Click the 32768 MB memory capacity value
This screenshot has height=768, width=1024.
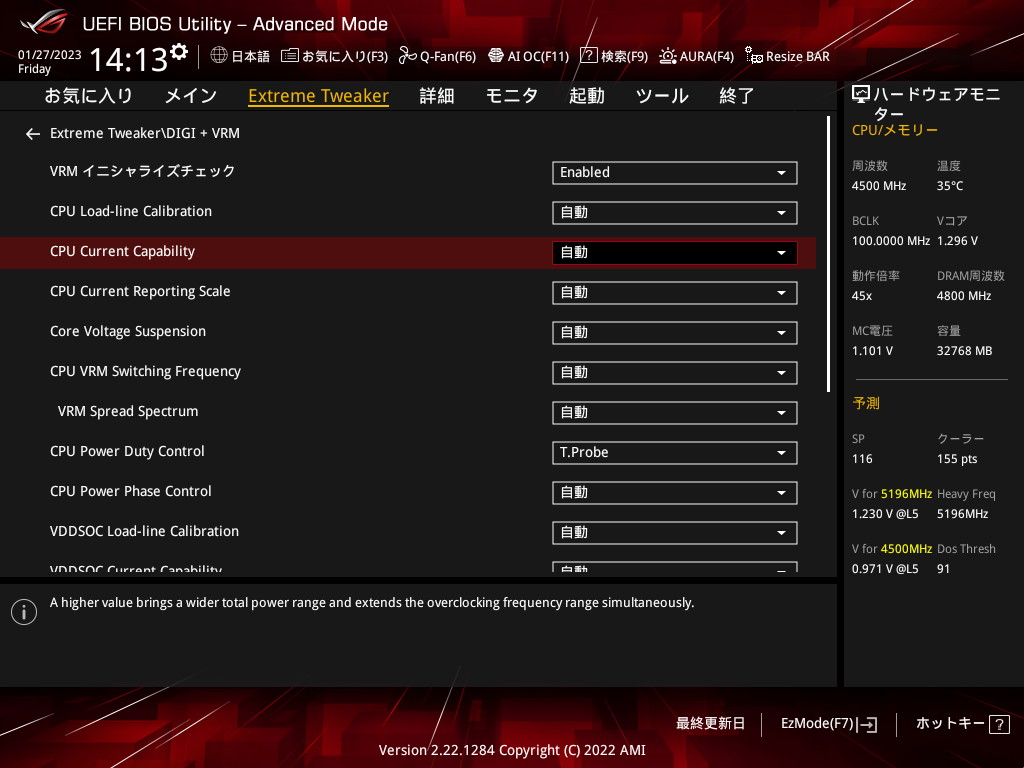click(965, 351)
